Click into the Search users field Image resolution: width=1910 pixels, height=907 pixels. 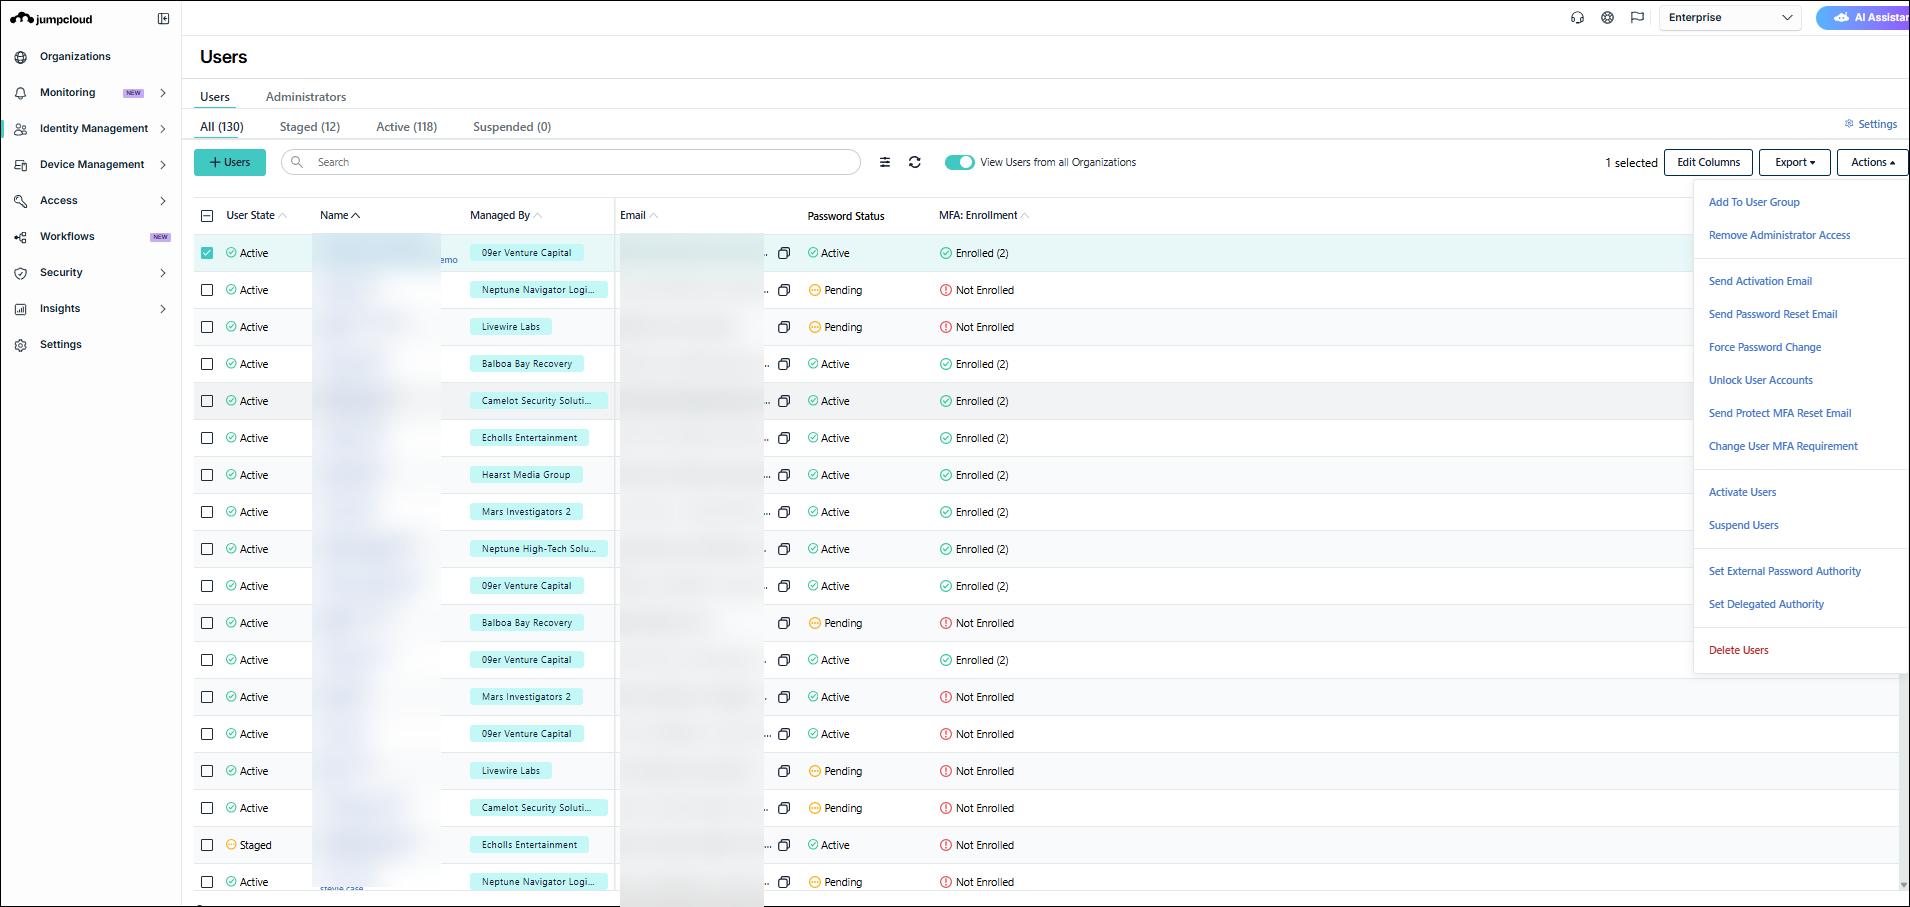571,162
